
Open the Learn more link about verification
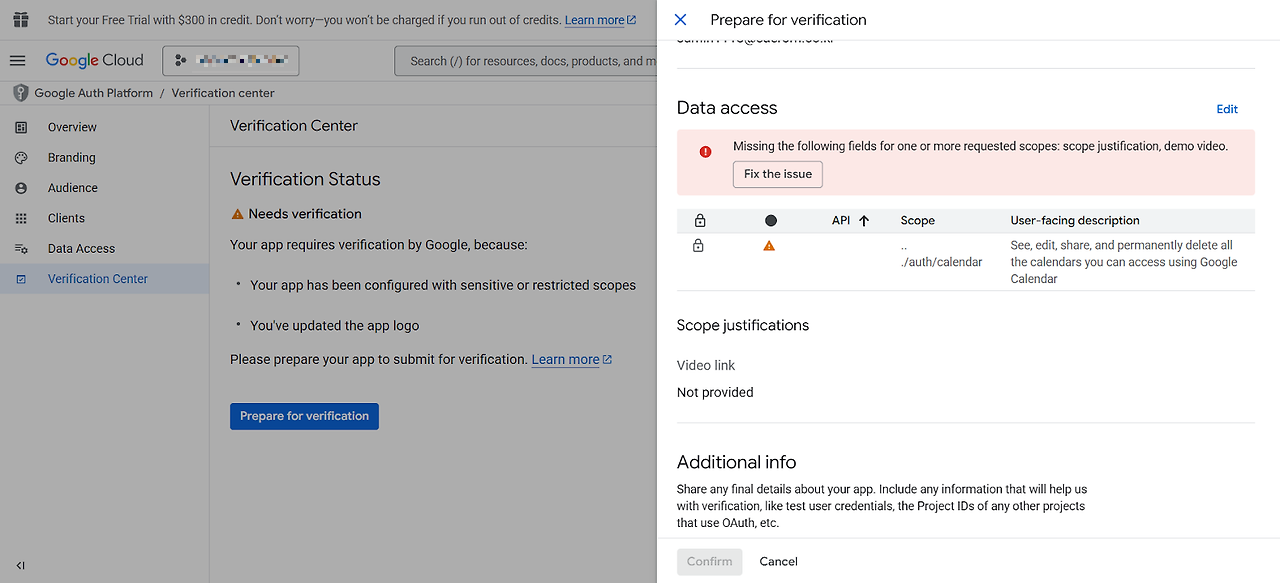pos(572,359)
